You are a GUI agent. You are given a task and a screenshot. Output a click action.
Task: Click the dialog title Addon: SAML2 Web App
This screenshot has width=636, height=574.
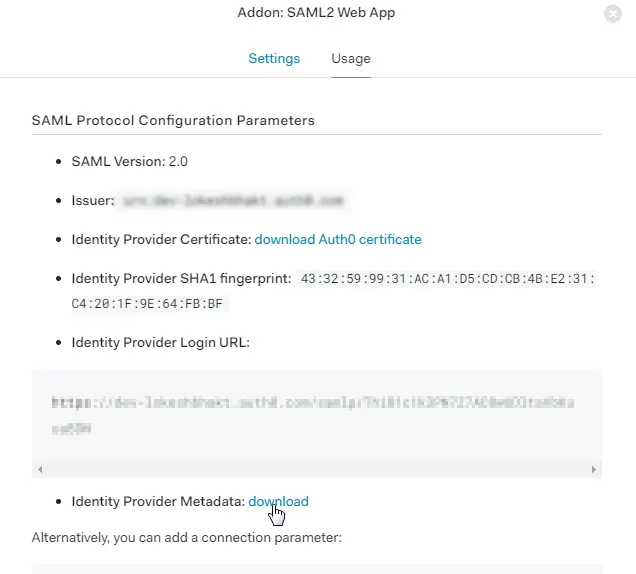coord(316,14)
